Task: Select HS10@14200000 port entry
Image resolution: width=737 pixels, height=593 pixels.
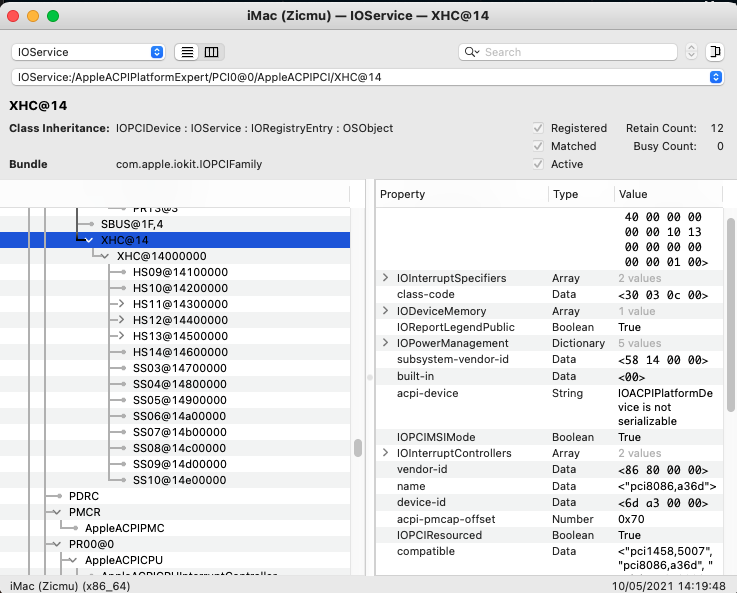Action: [175, 288]
